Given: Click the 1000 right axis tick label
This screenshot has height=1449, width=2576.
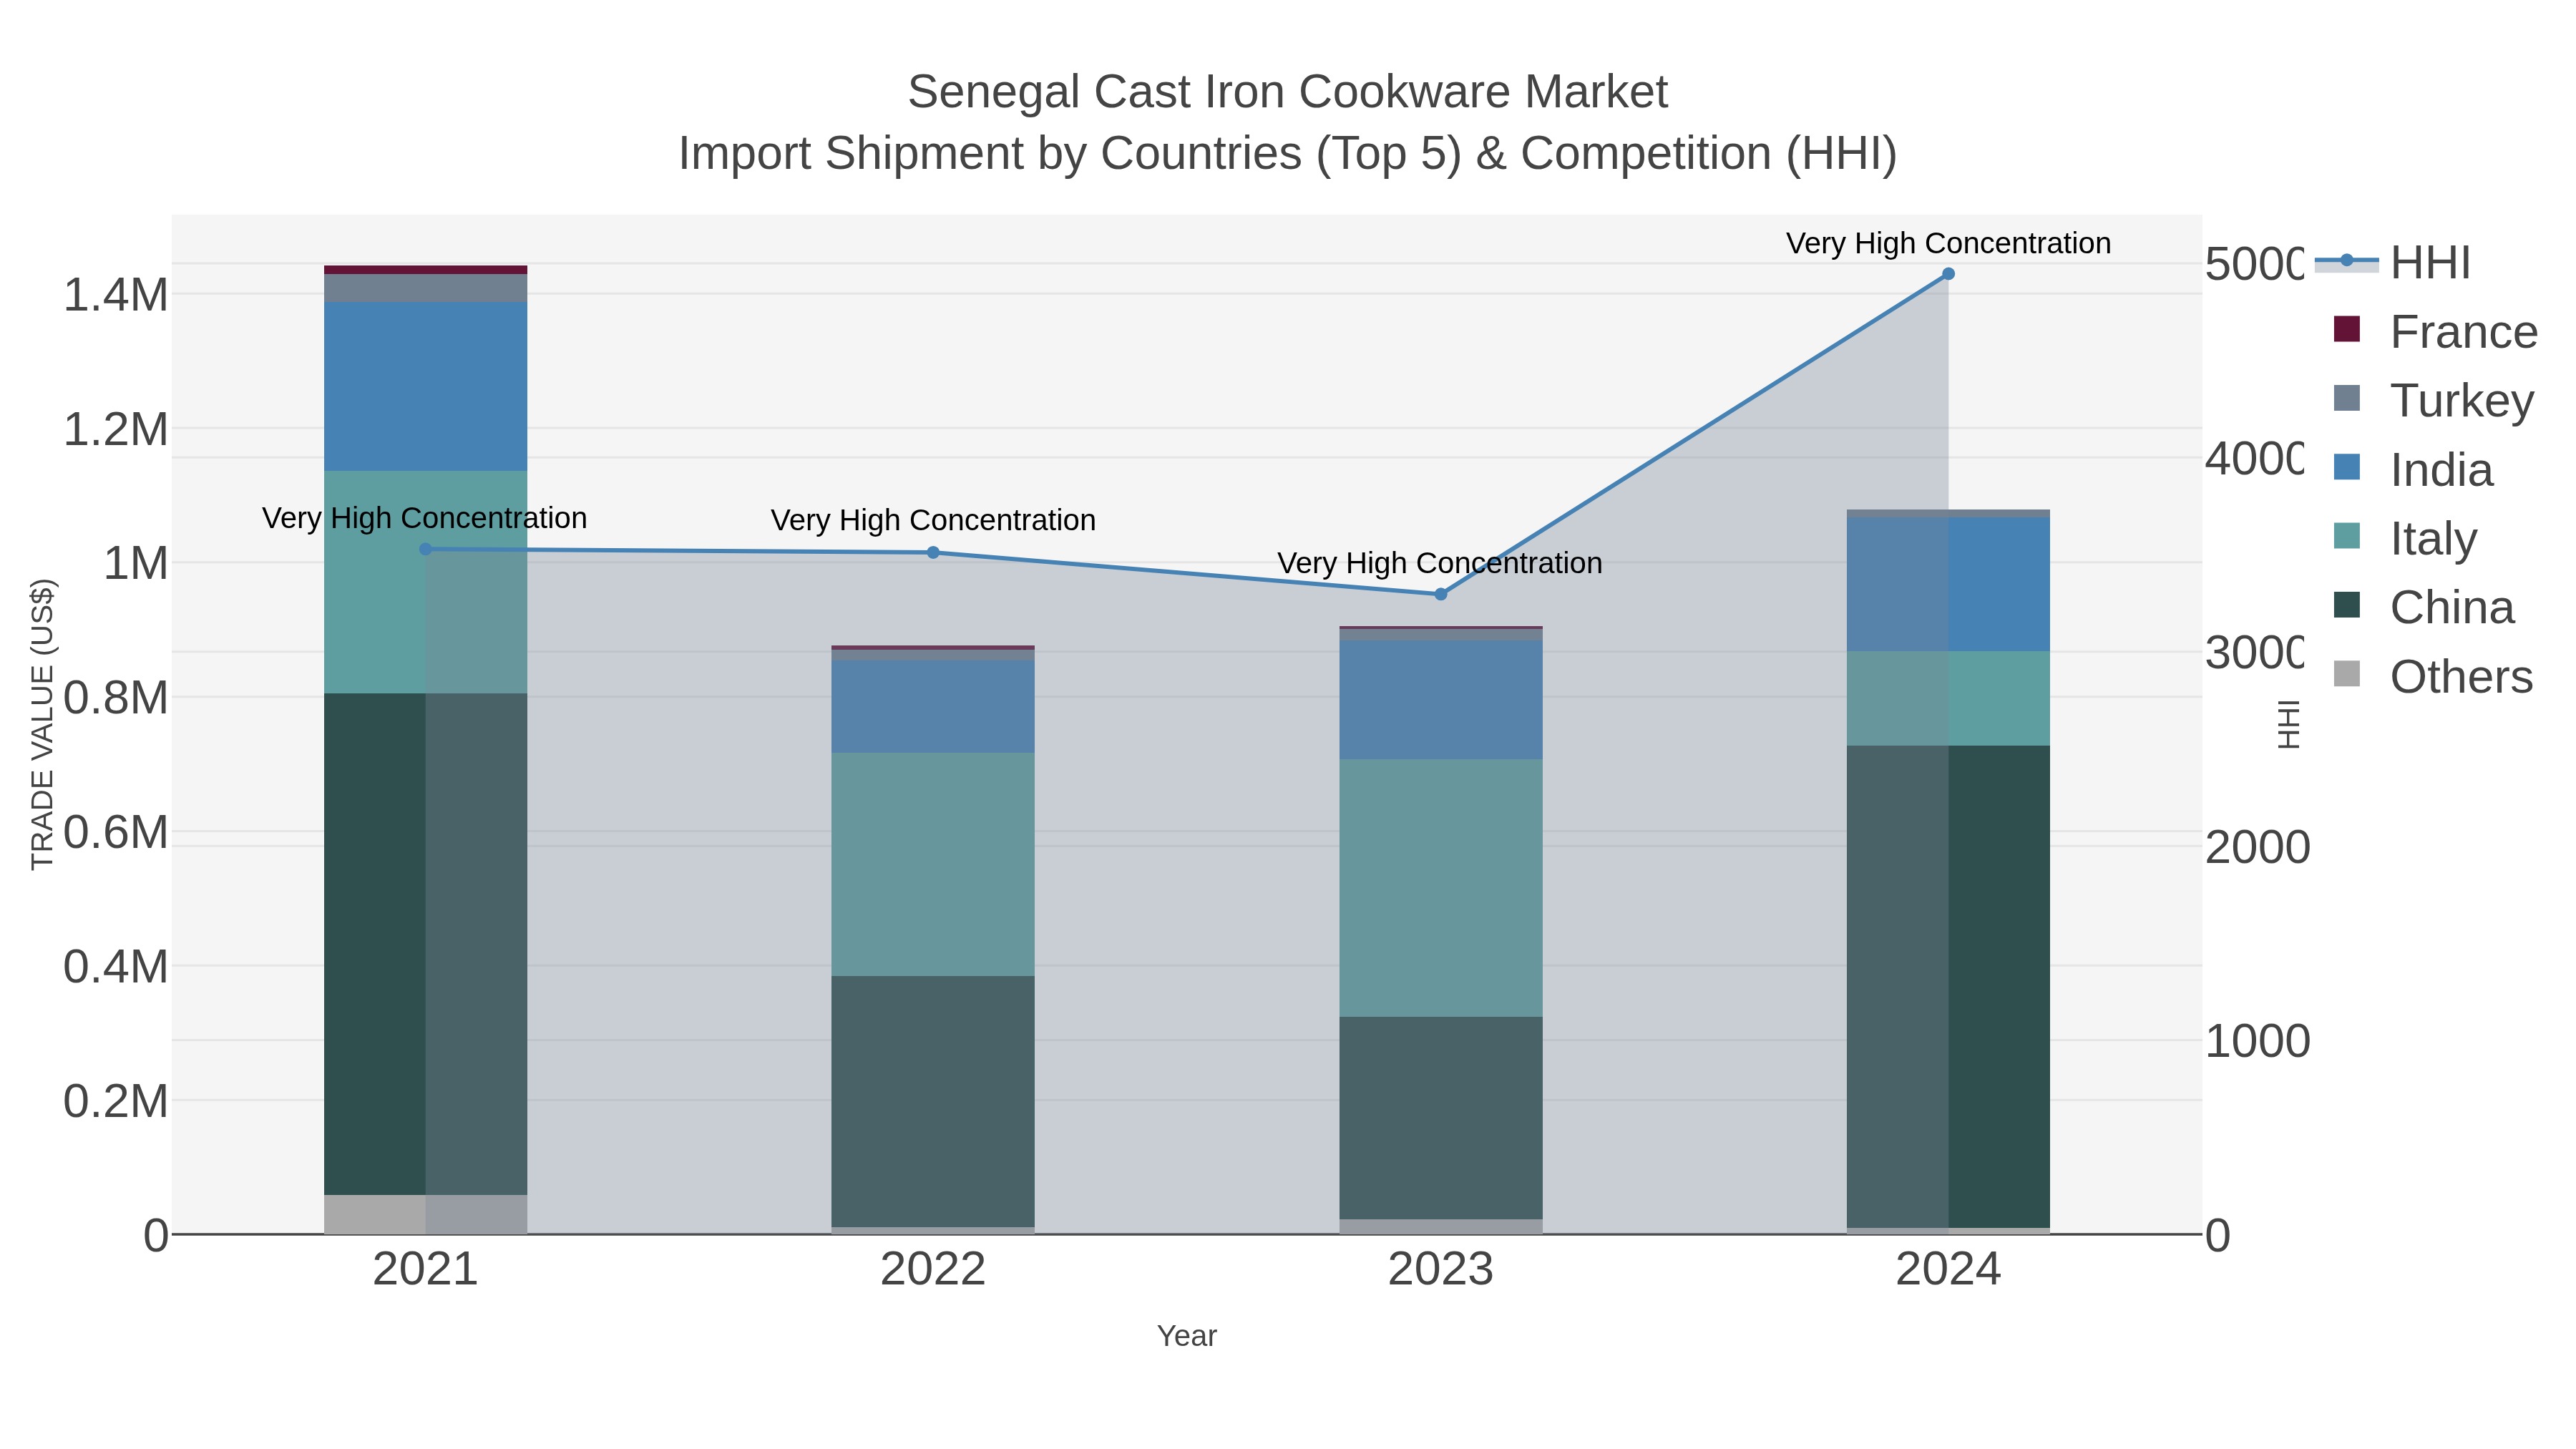Looking at the screenshot, I should tap(2258, 1041).
